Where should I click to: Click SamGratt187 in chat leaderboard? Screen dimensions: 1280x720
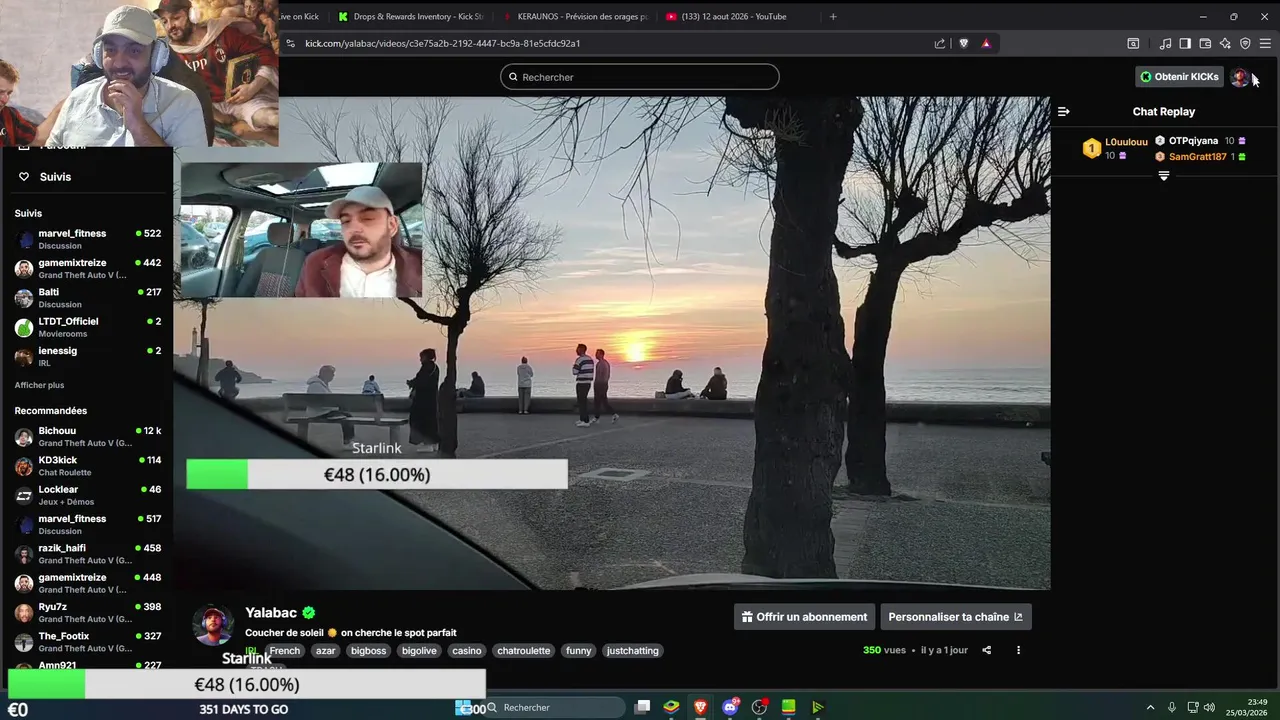click(x=1198, y=157)
